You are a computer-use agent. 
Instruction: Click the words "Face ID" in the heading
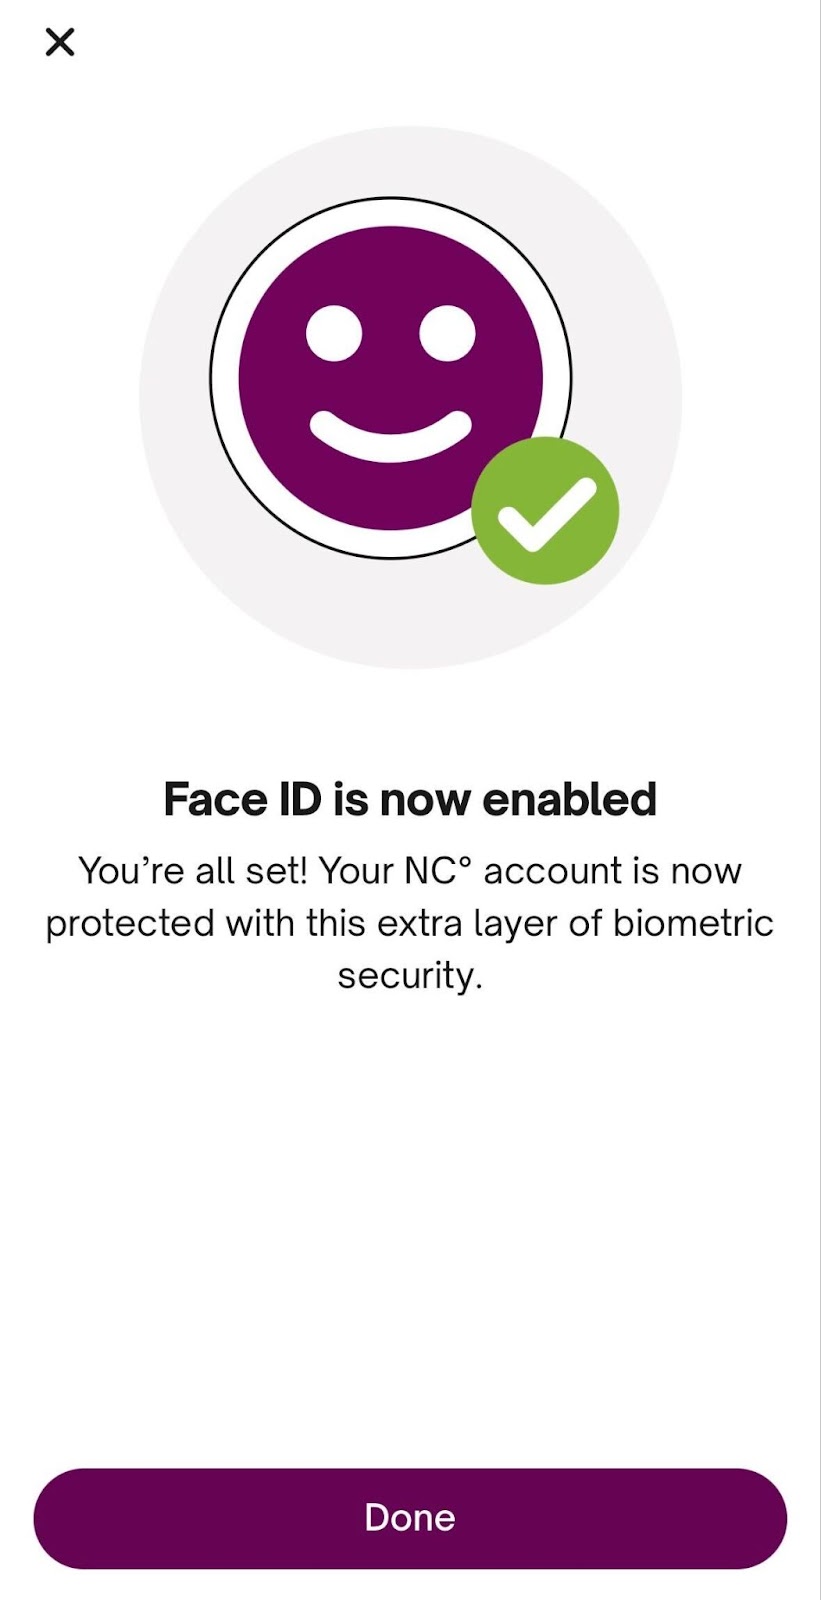[243, 800]
